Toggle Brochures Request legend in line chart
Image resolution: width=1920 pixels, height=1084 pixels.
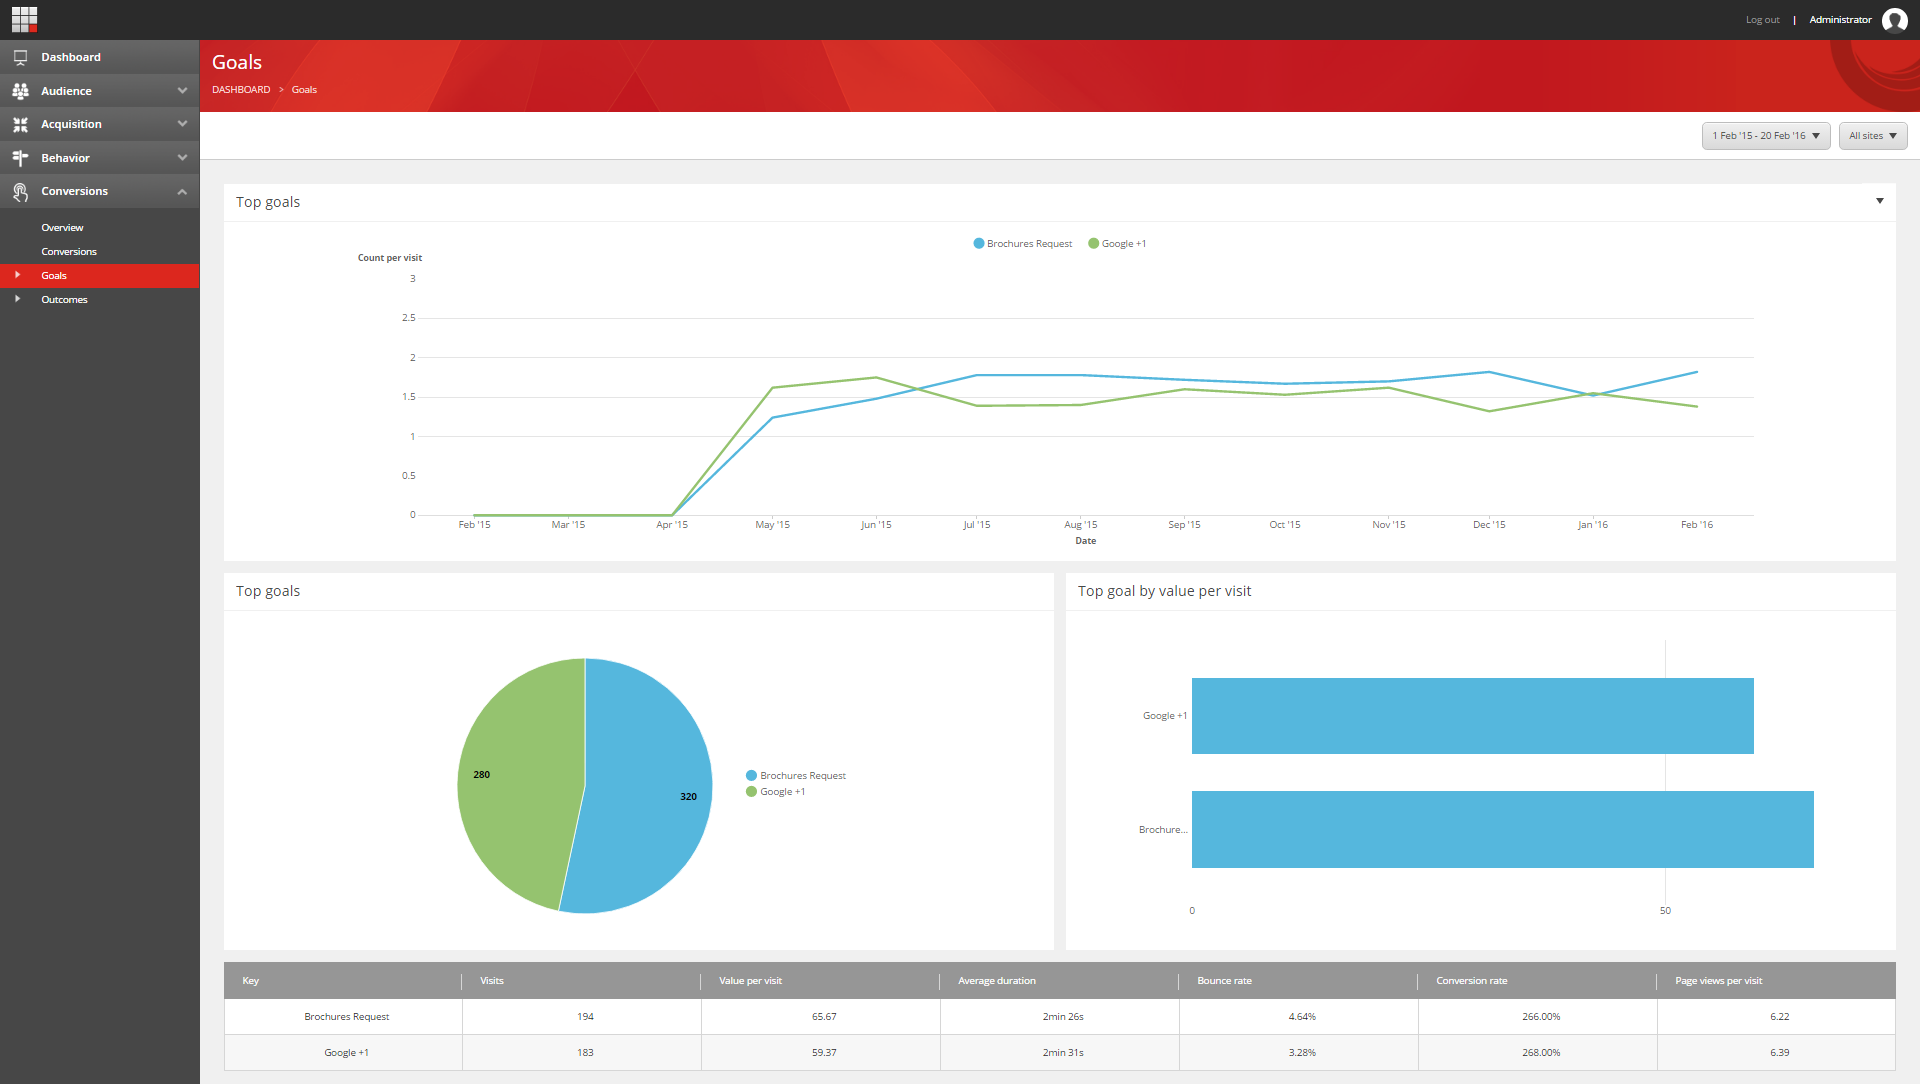(1022, 244)
